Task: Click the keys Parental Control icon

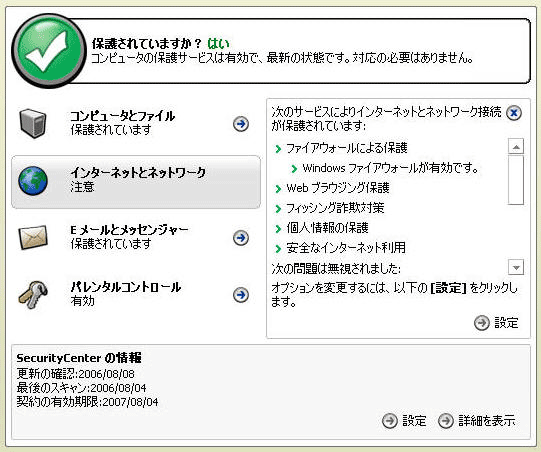Action: pos(33,295)
